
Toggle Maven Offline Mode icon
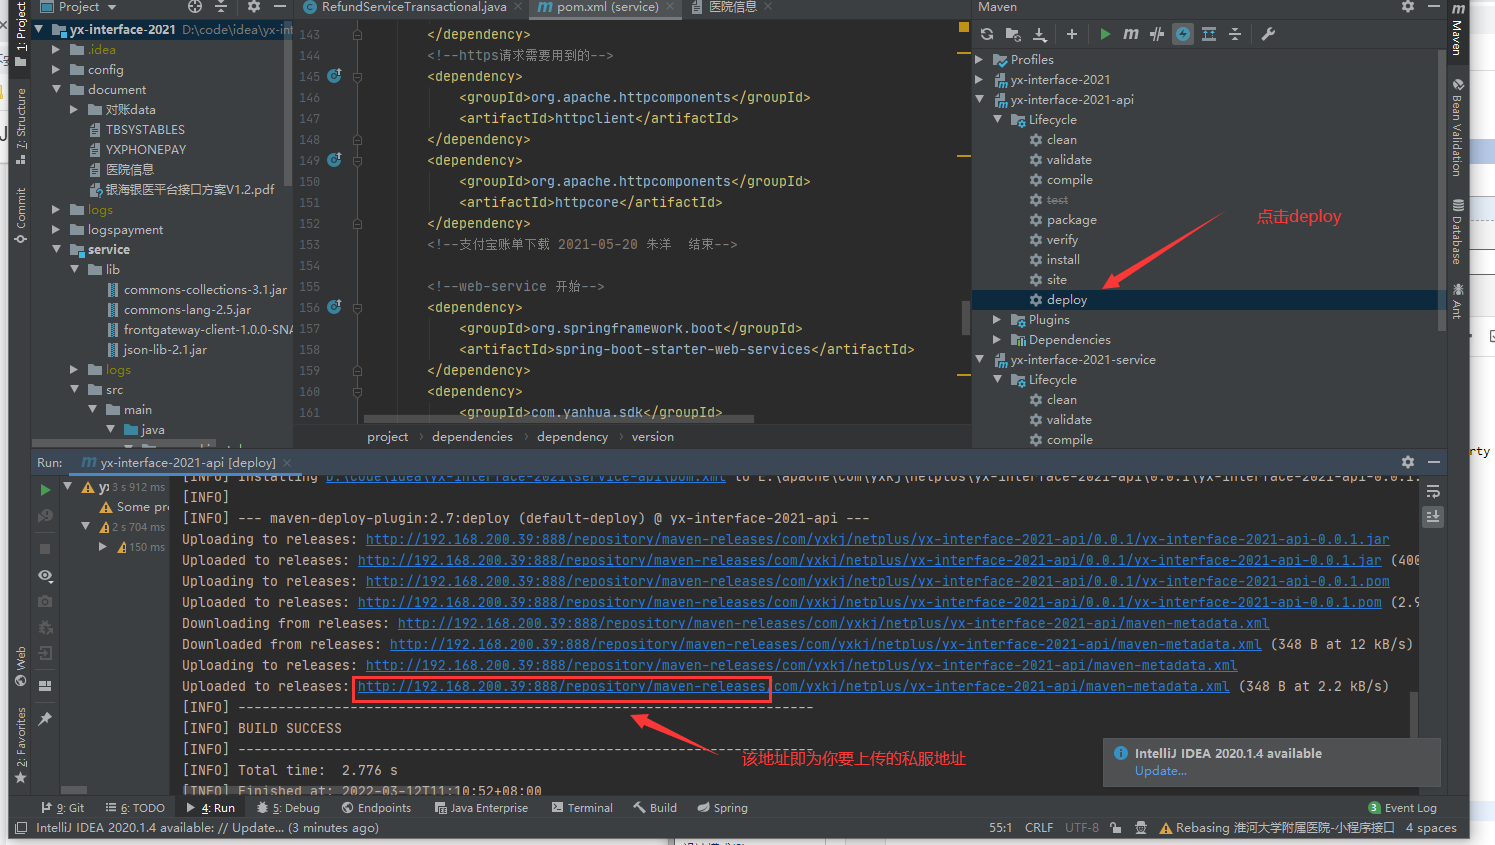pos(1157,34)
